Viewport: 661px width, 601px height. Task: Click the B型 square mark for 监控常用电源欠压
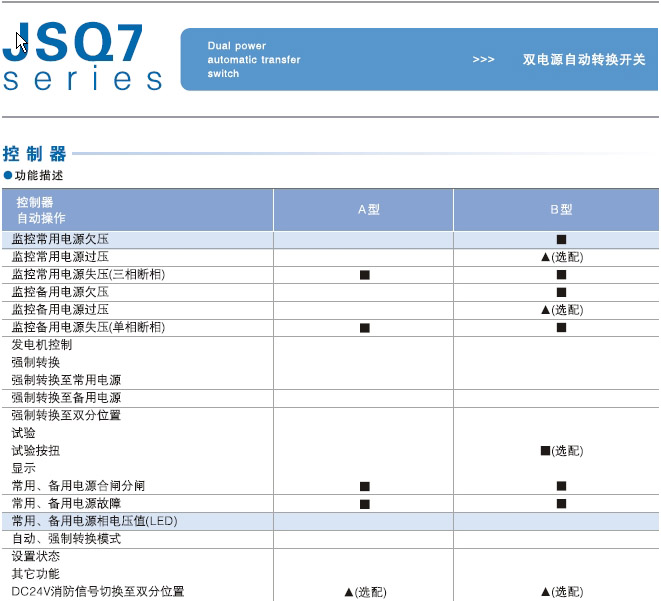tap(561, 240)
